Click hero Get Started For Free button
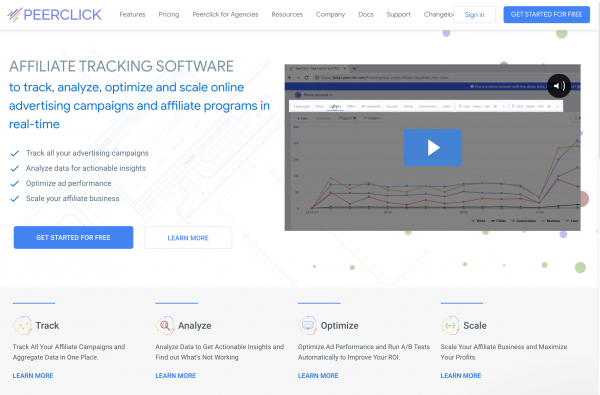 [73, 238]
